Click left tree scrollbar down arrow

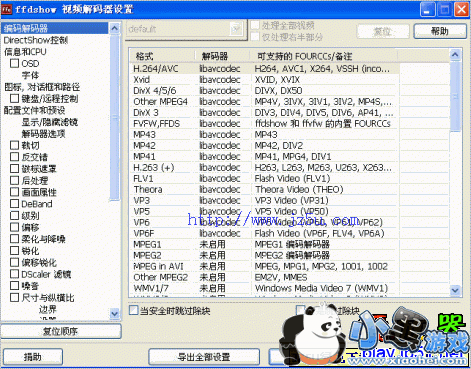(114, 313)
